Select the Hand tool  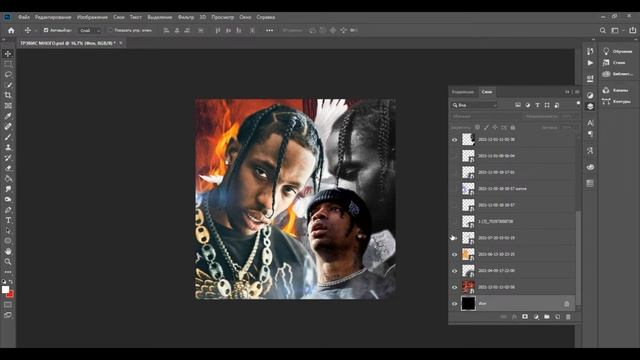tap(8, 251)
